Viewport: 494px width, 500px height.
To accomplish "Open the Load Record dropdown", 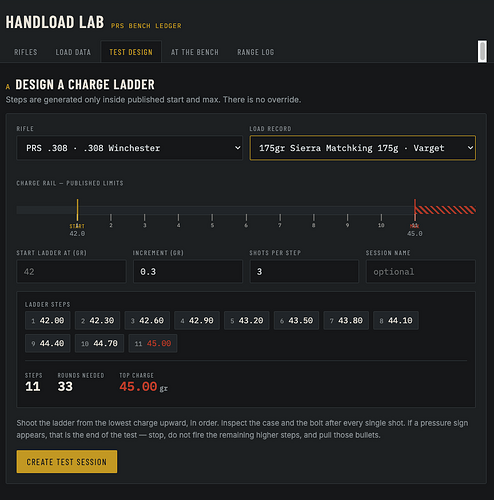I will coord(363,148).
